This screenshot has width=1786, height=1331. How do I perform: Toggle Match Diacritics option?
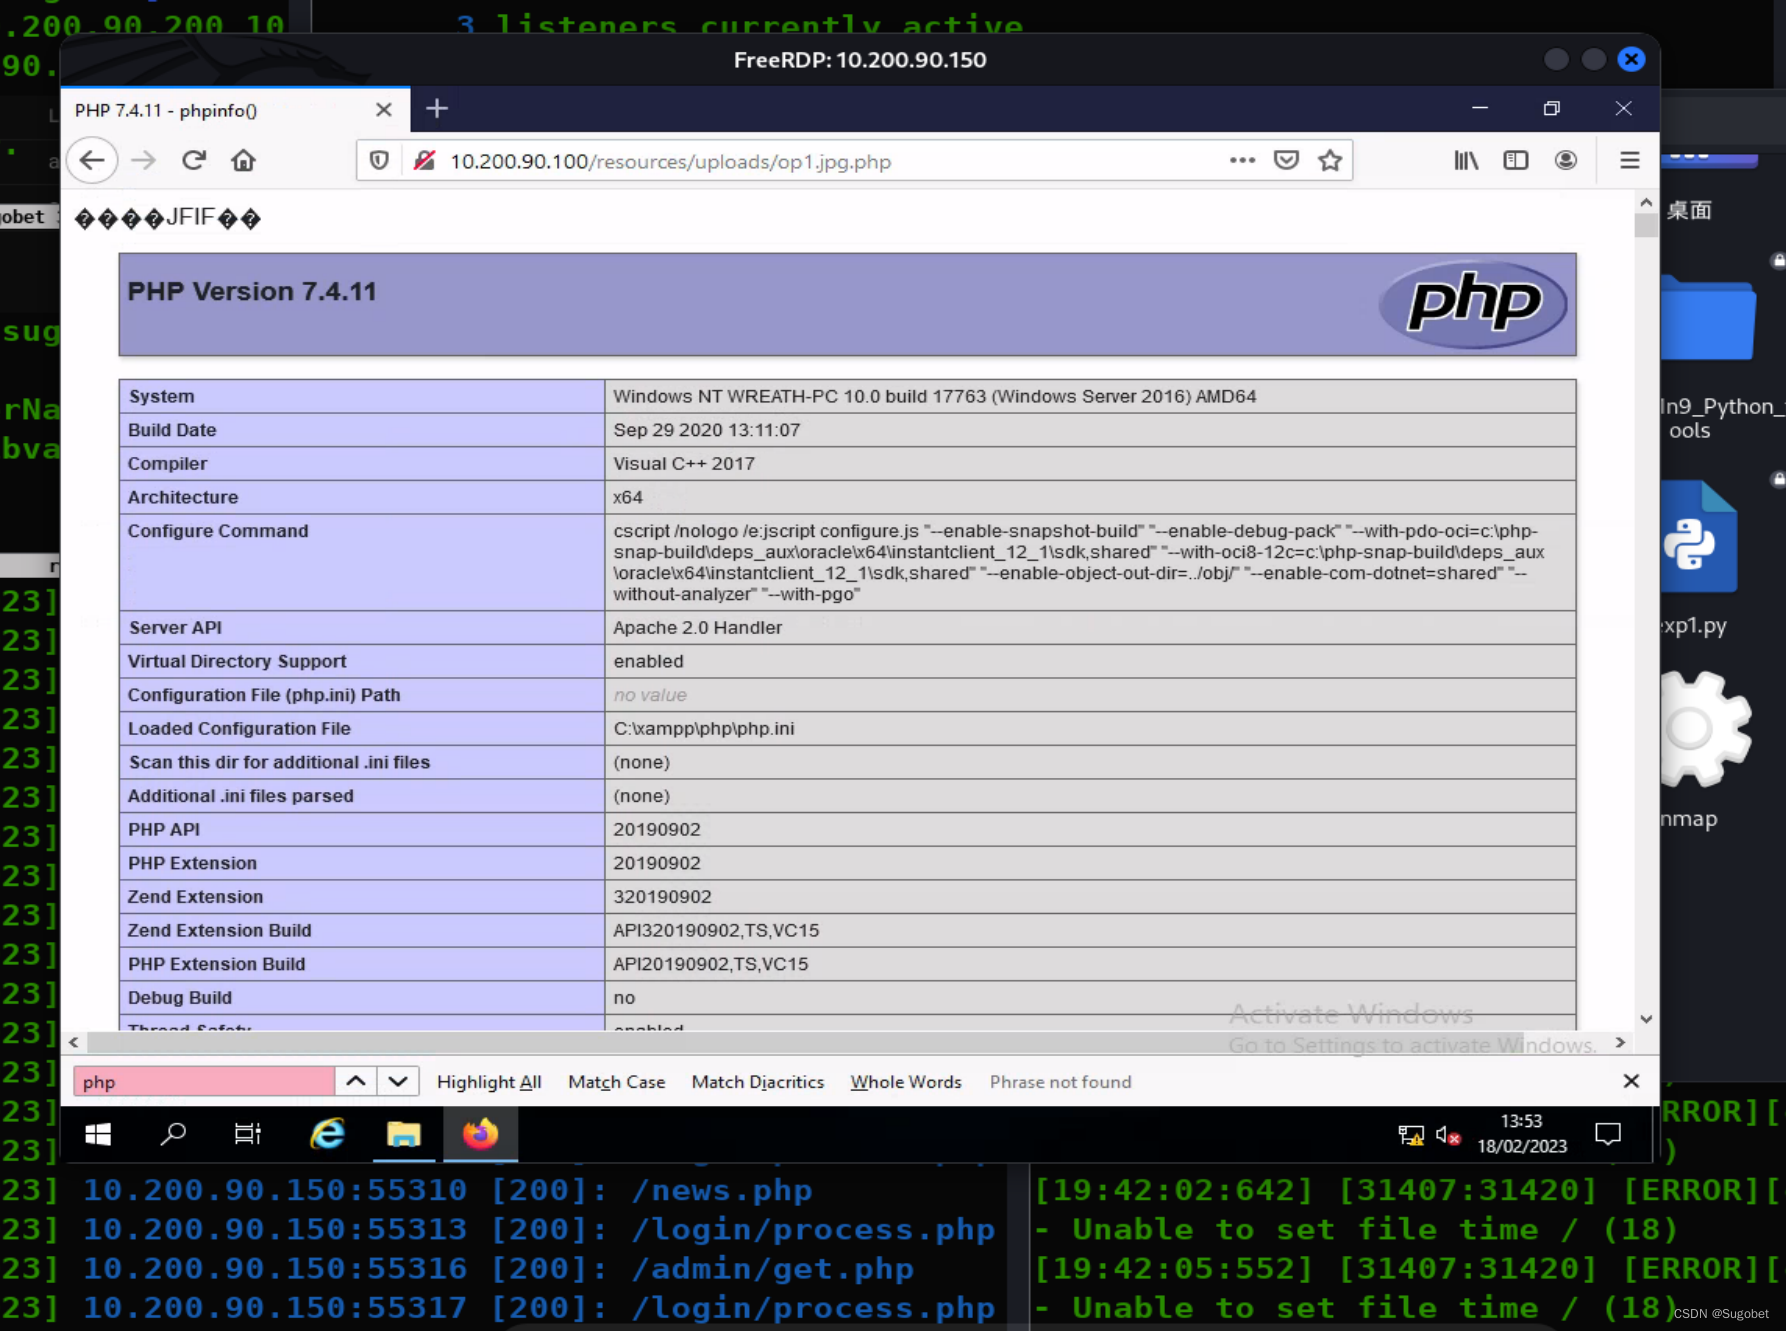[758, 1082]
